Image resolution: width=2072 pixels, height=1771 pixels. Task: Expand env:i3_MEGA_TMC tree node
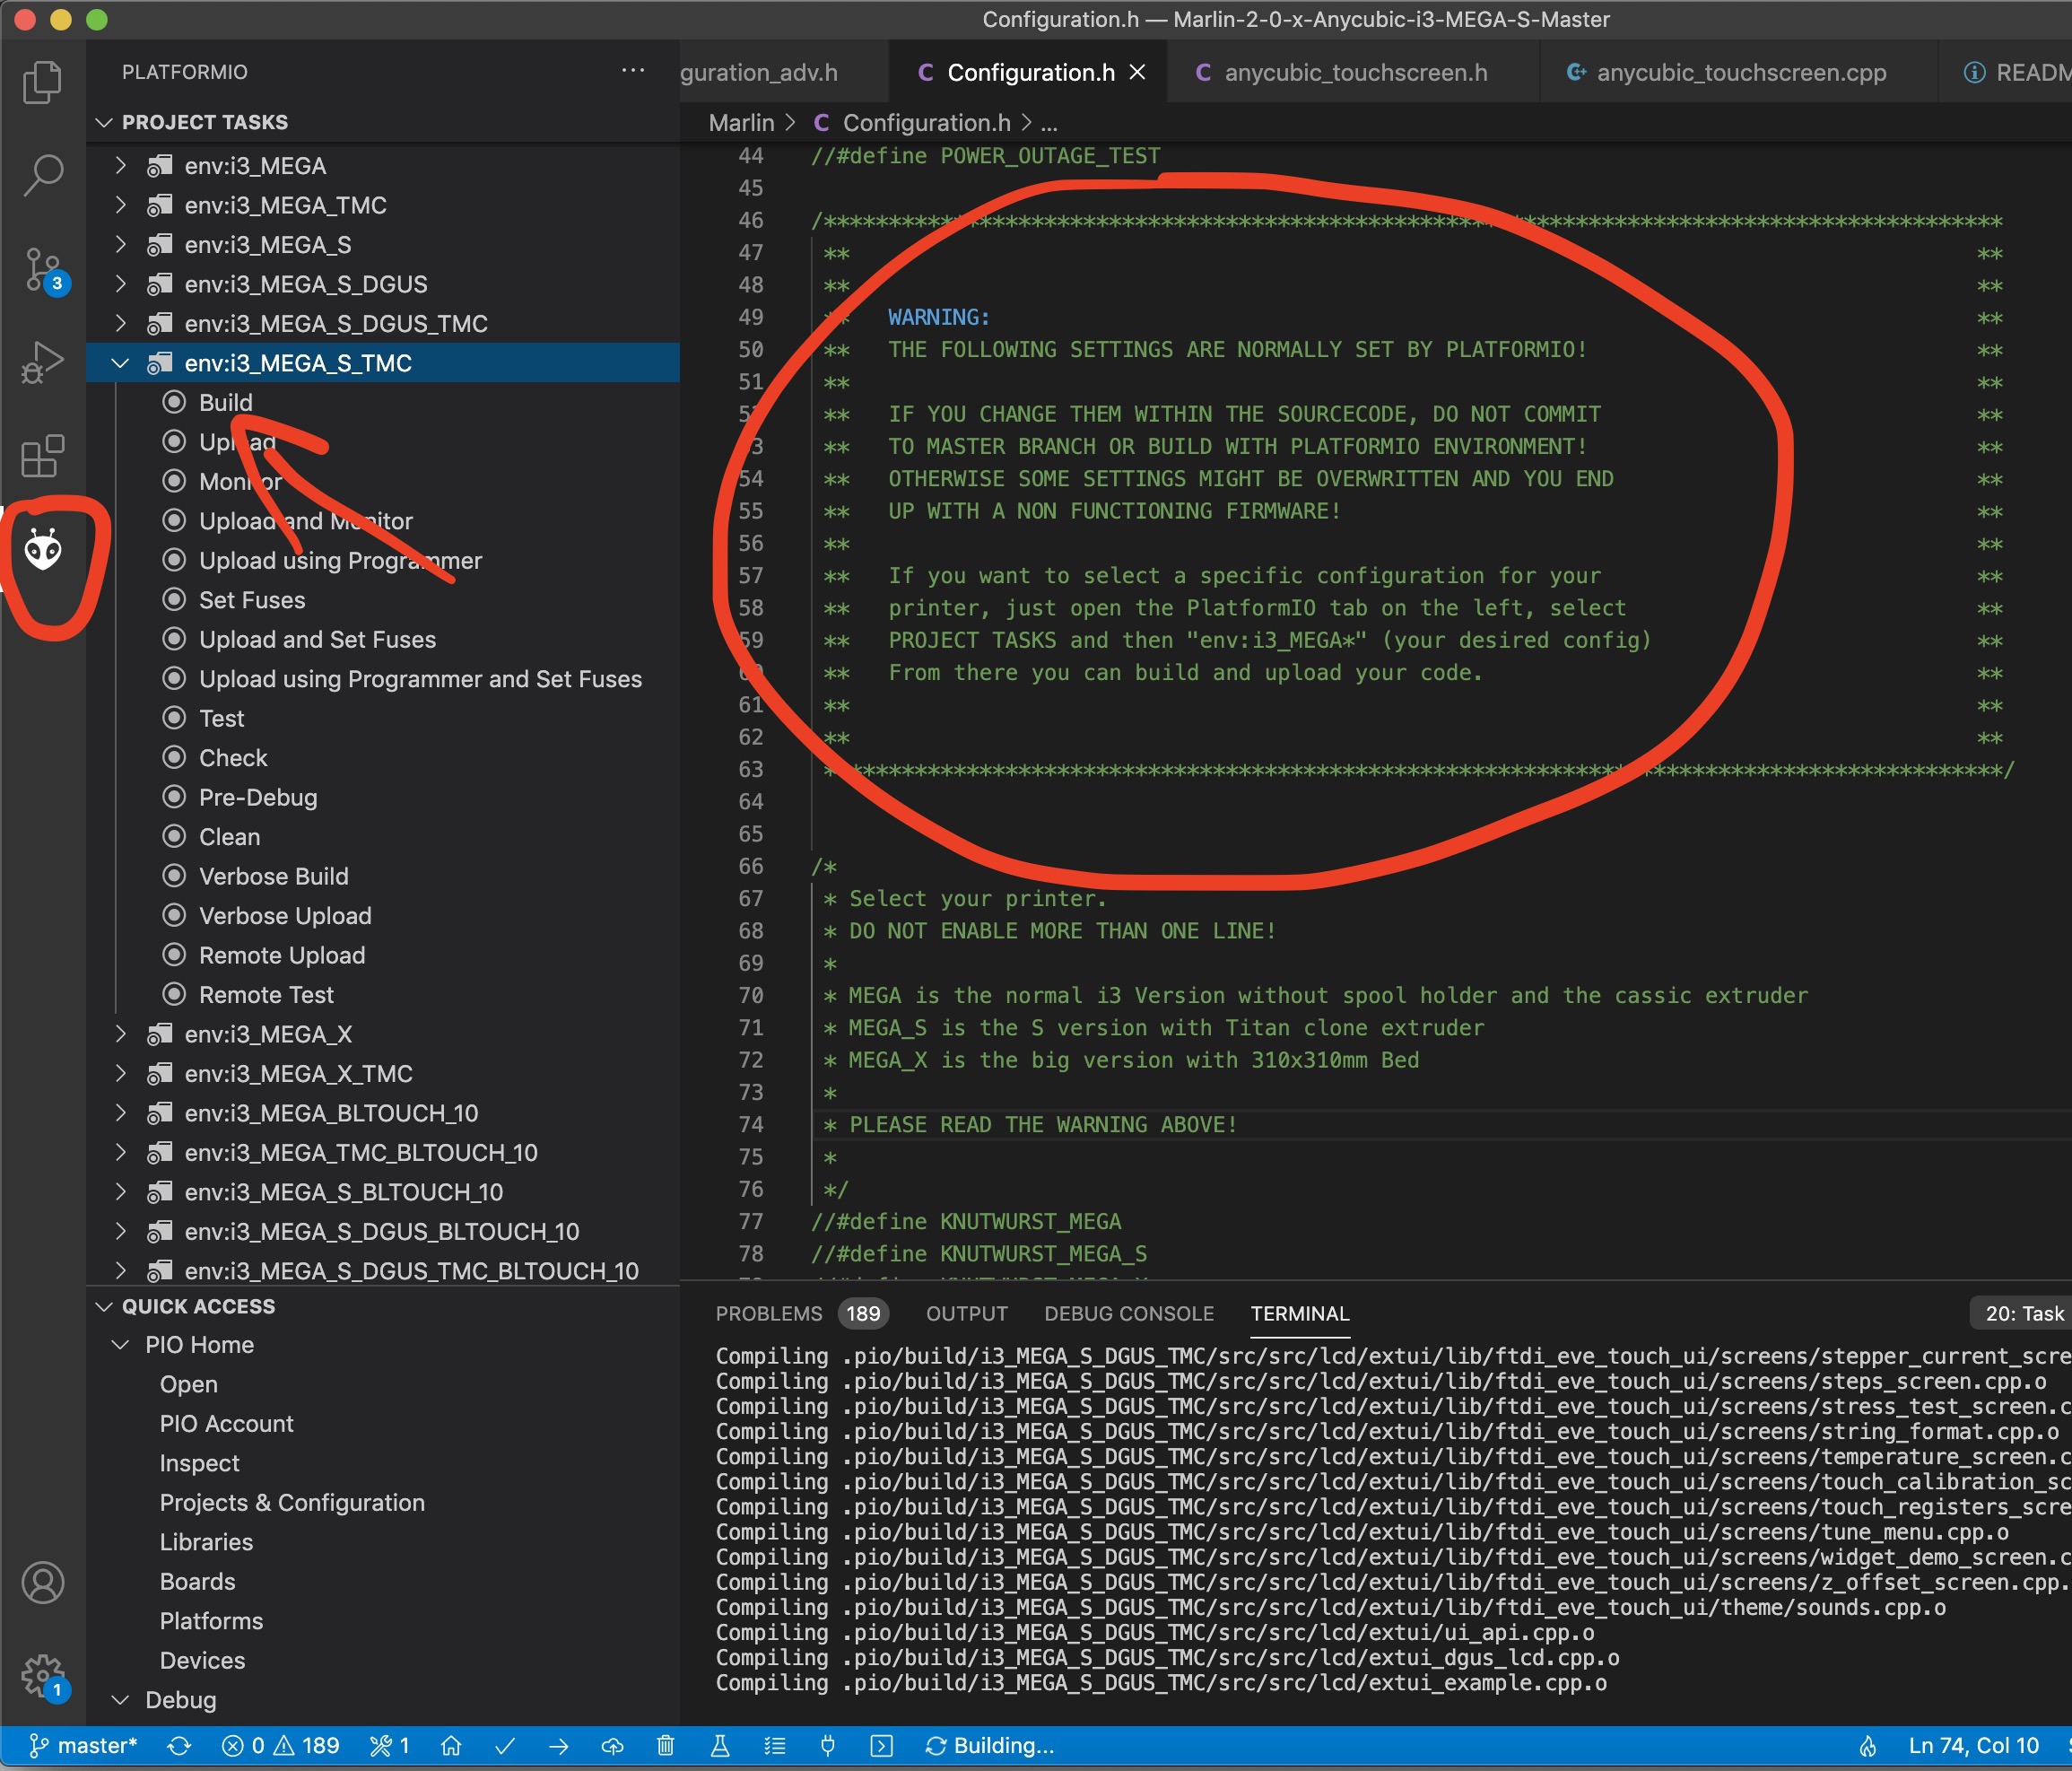click(121, 205)
